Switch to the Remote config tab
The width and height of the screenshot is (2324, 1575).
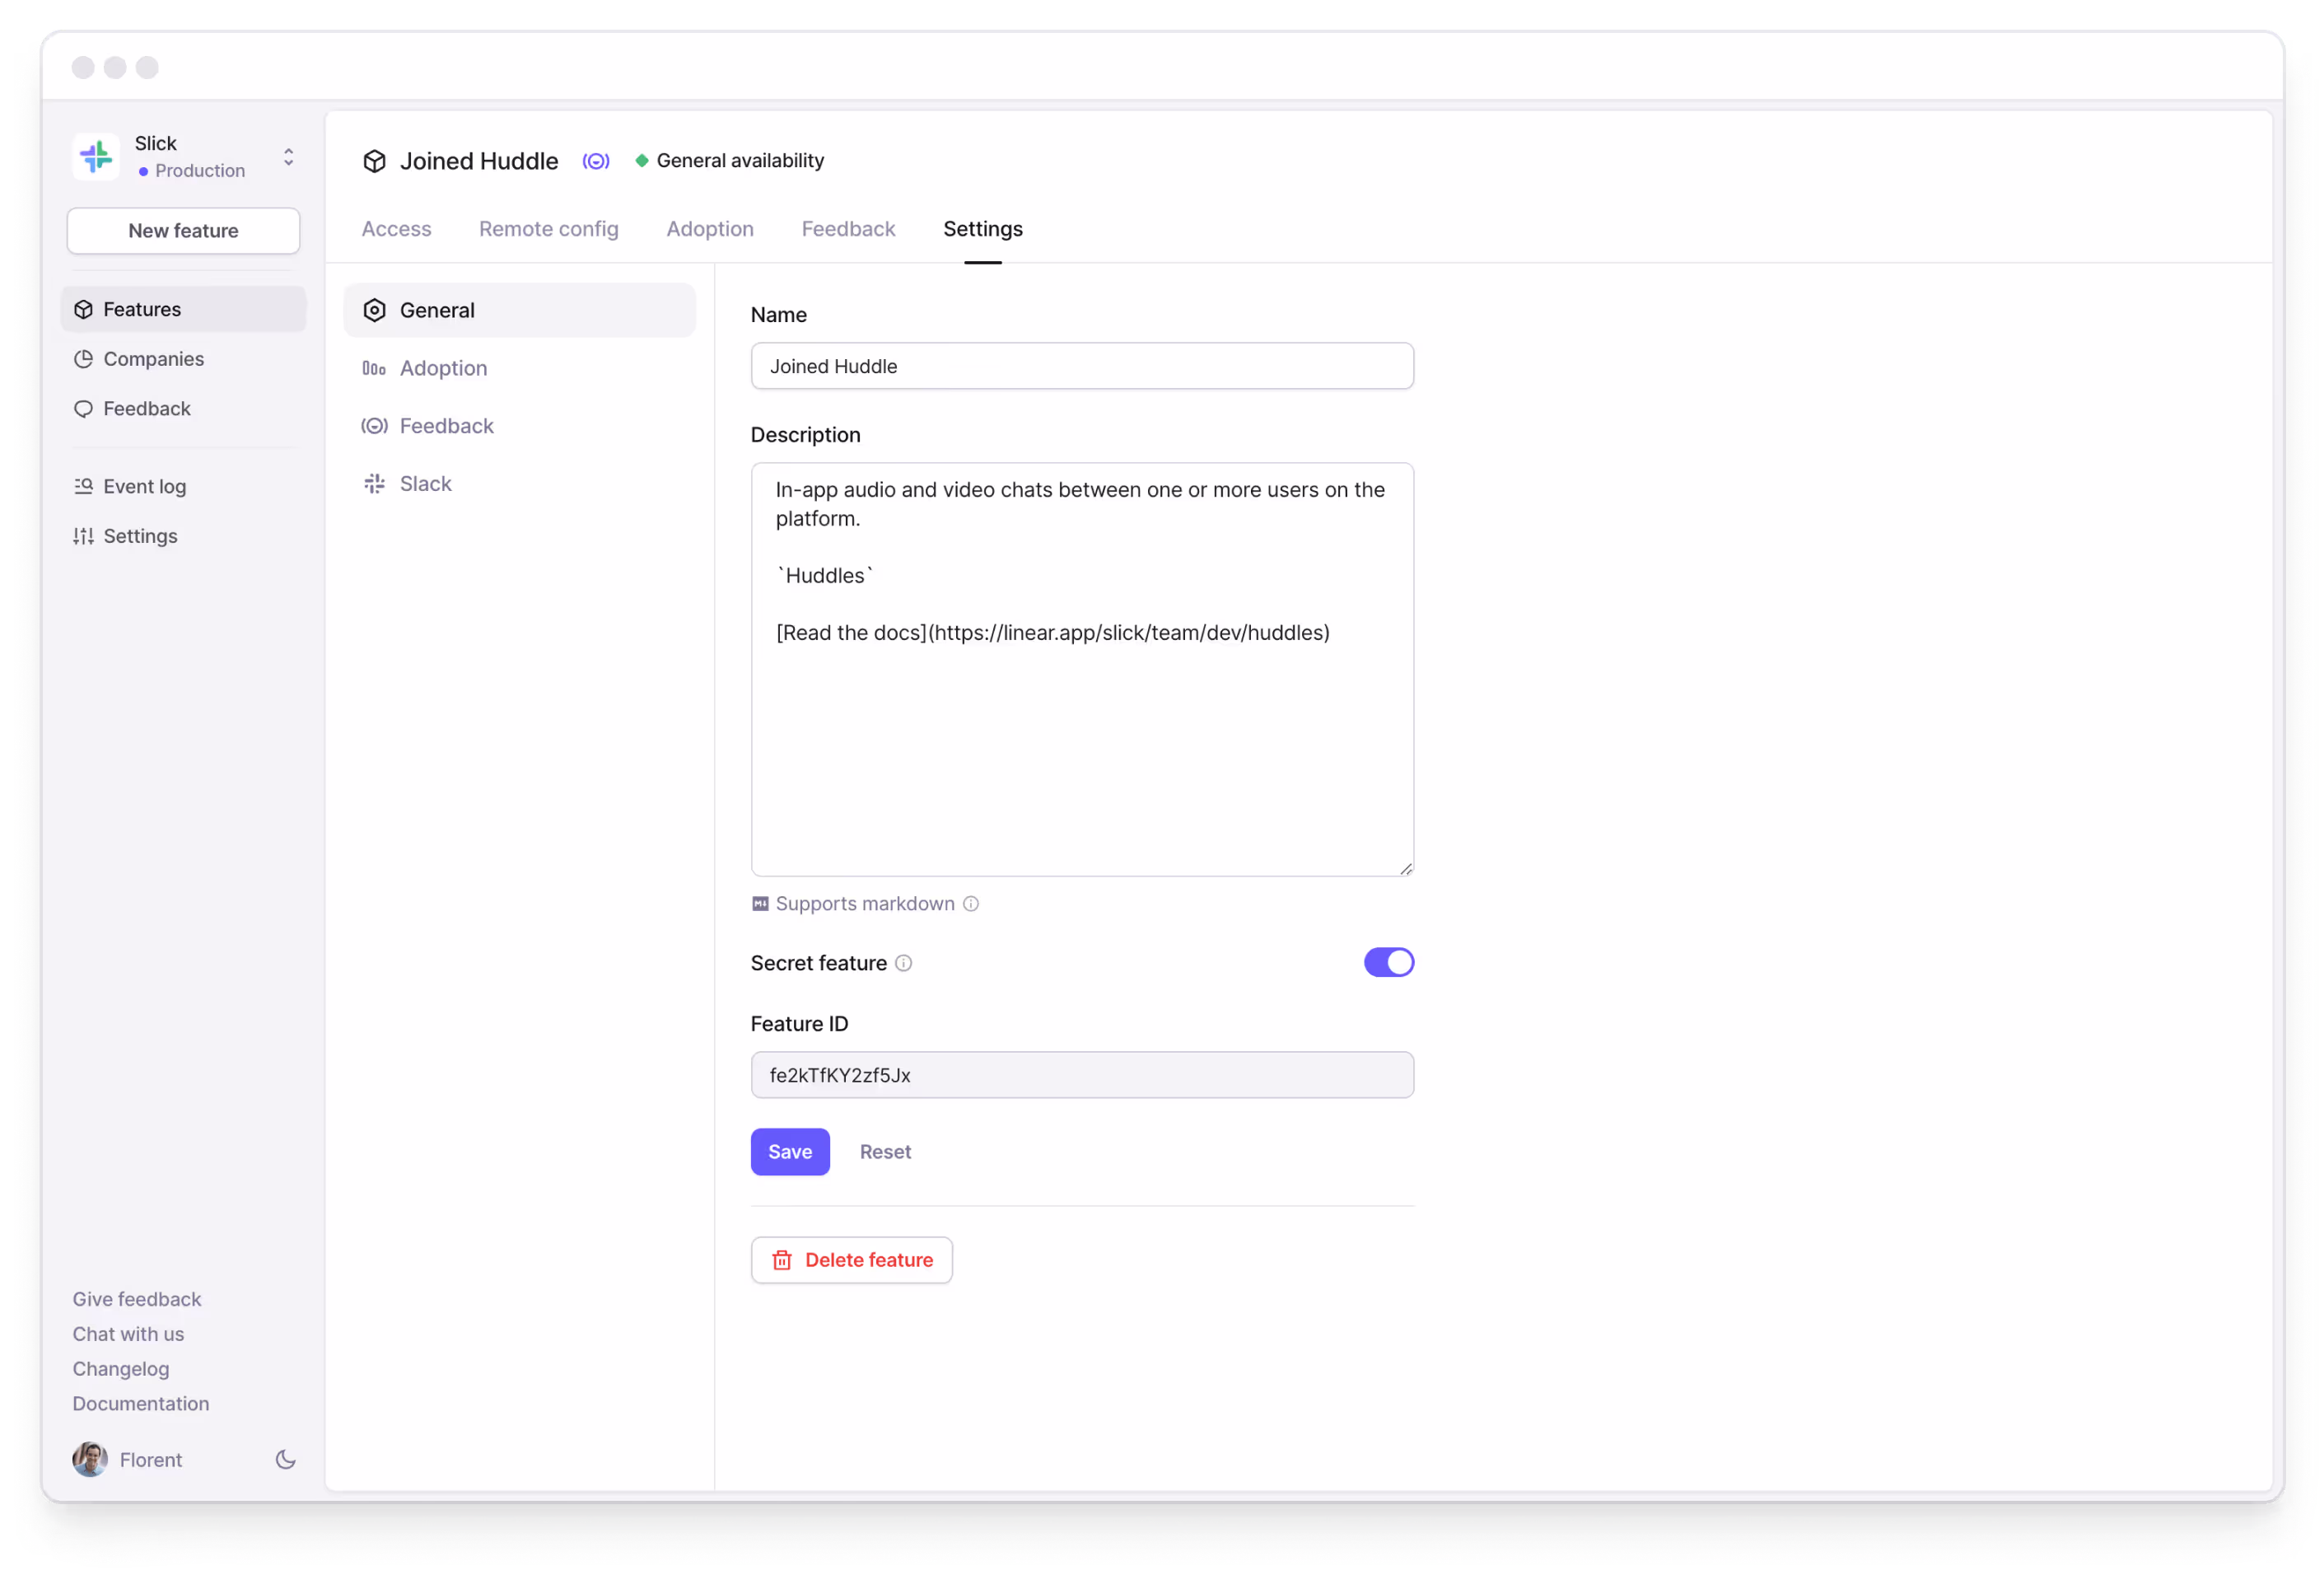549,229
